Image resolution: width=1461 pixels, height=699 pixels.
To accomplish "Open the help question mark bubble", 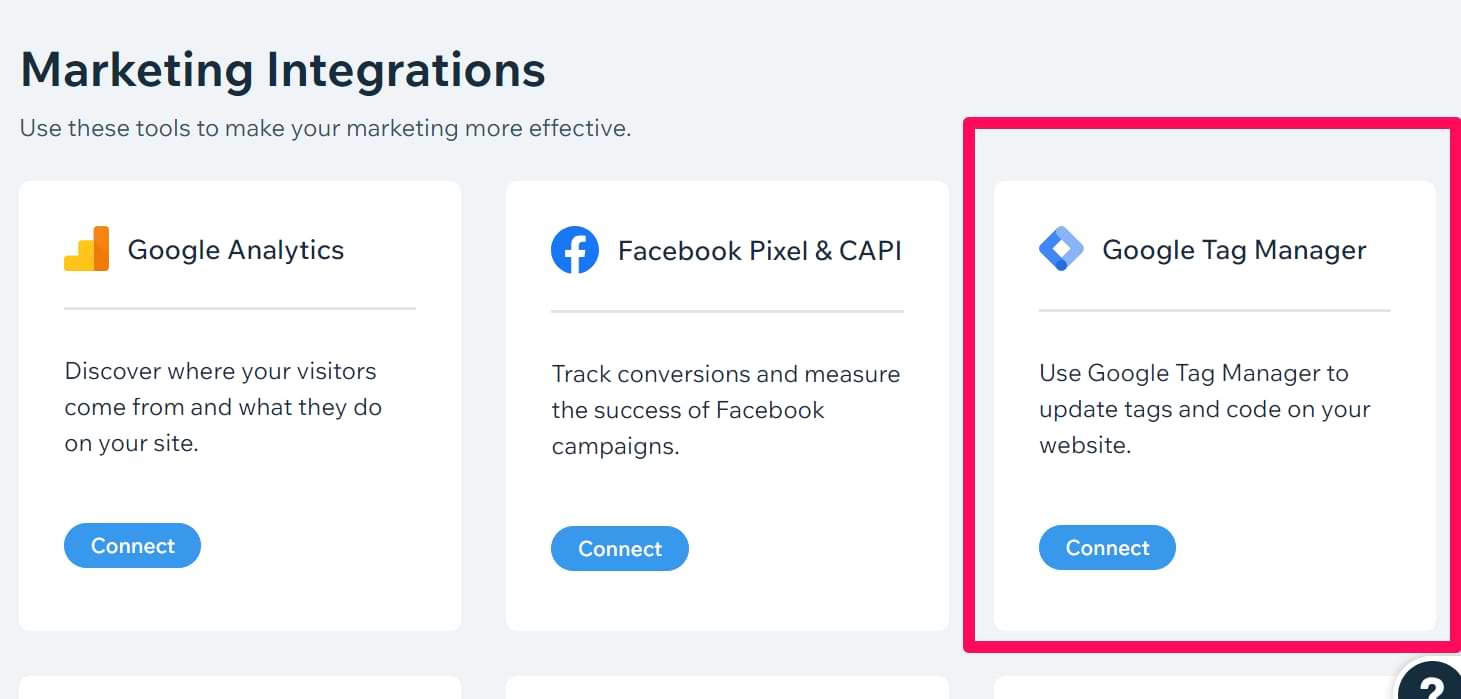I will click(x=1432, y=684).
